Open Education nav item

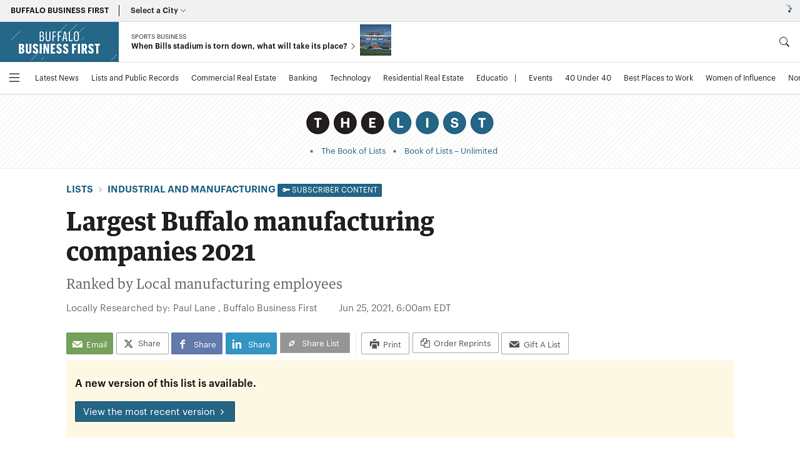[x=492, y=78]
